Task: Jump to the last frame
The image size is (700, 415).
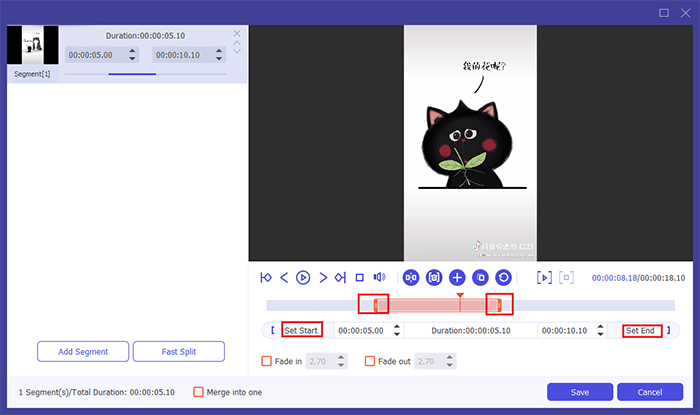Action: pyautogui.click(x=341, y=278)
